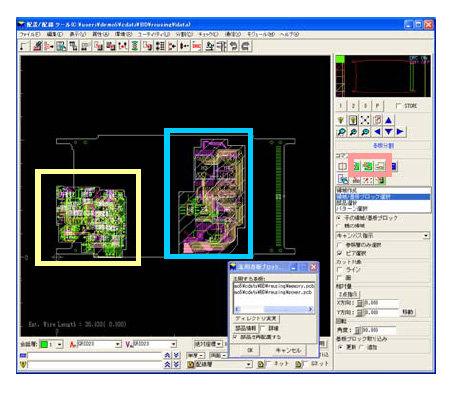Select パターン選択 in the command list
The image size is (455, 395).
click(383, 209)
